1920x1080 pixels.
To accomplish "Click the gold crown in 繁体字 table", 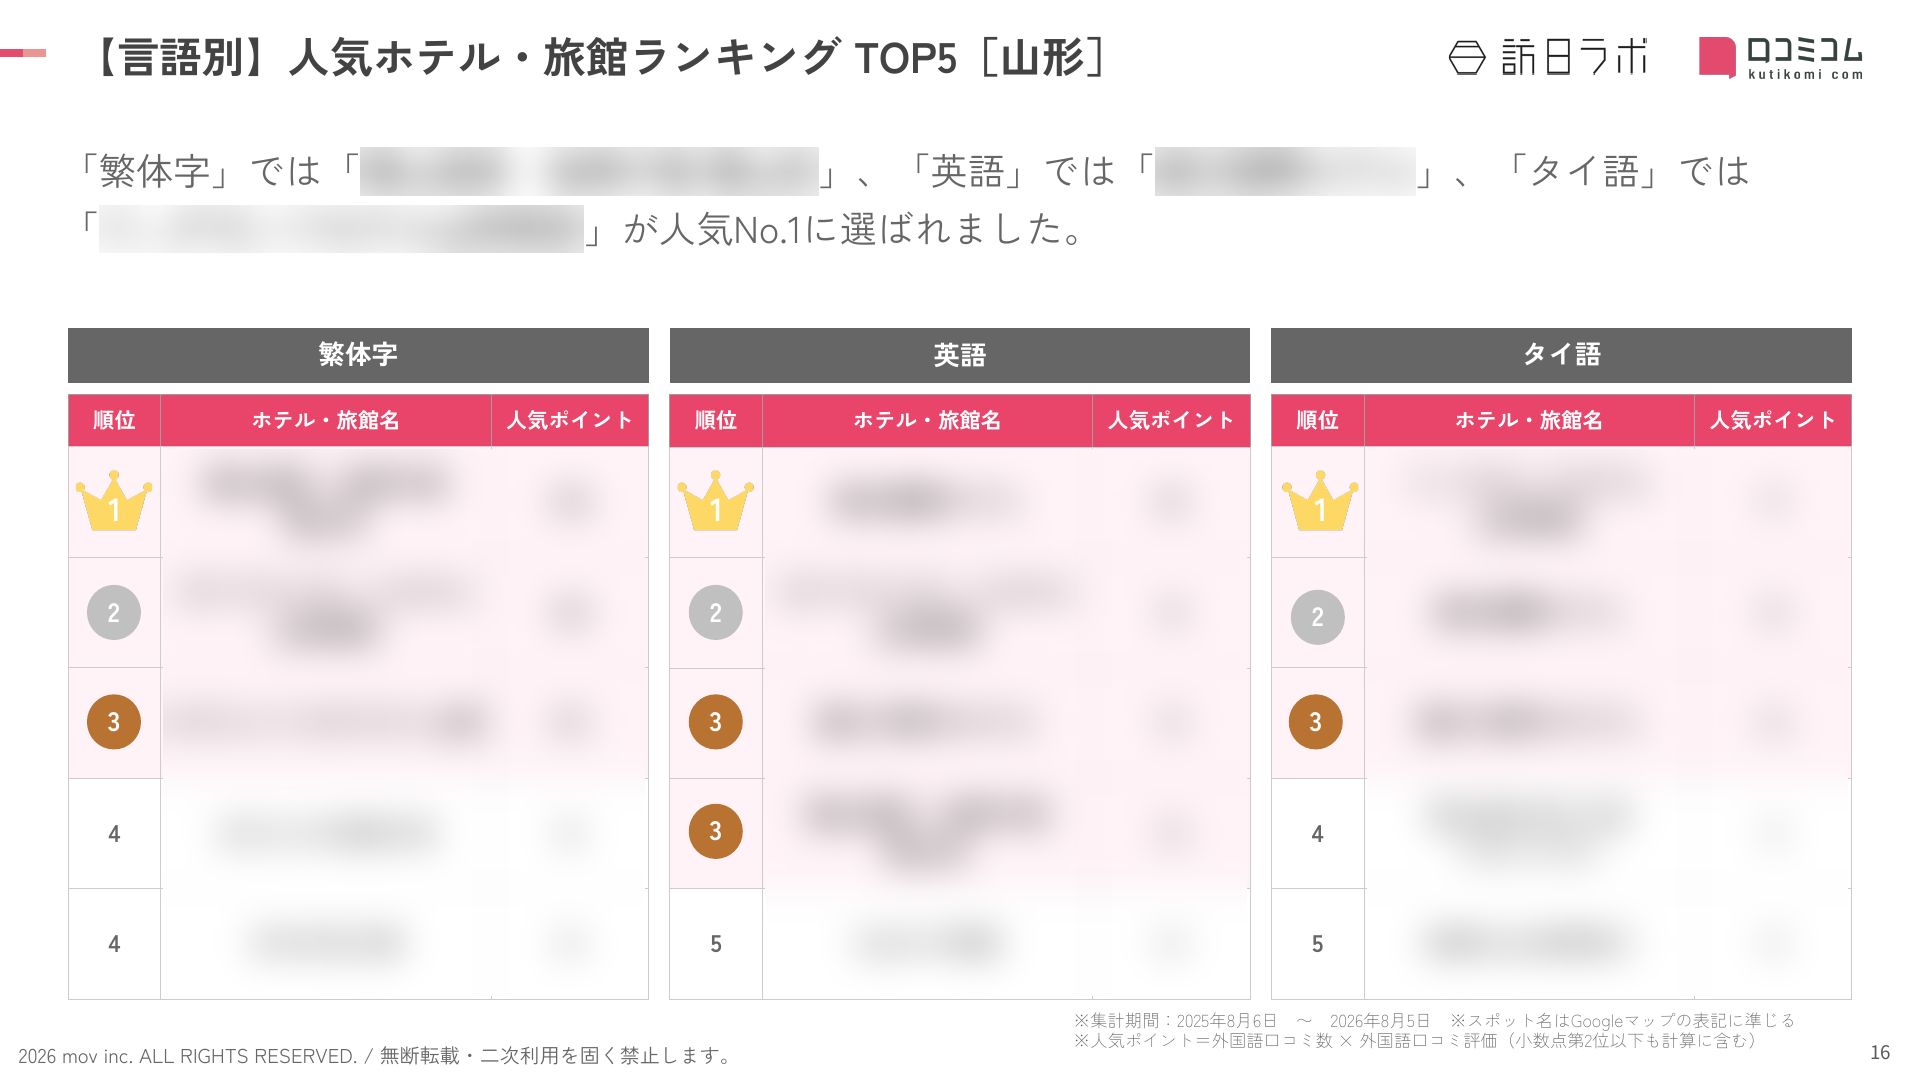I will coord(114,501).
